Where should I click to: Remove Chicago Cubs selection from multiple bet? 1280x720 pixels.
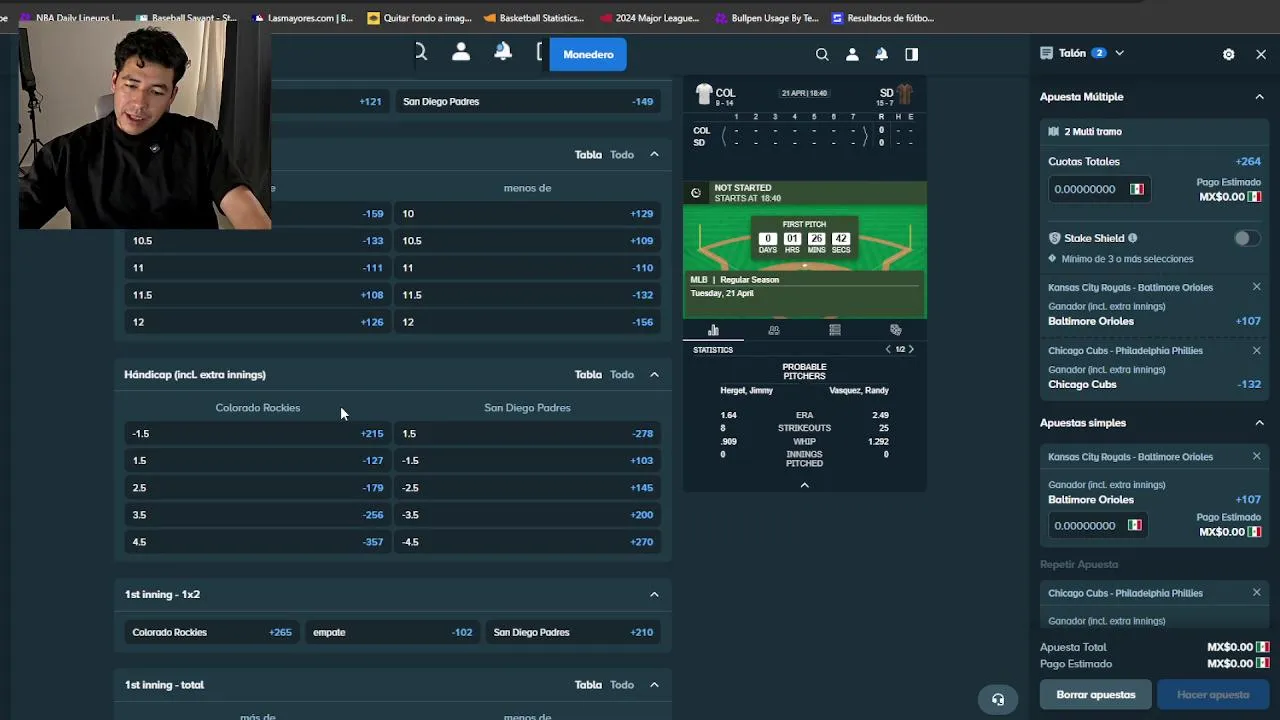(x=1257, y=350)
